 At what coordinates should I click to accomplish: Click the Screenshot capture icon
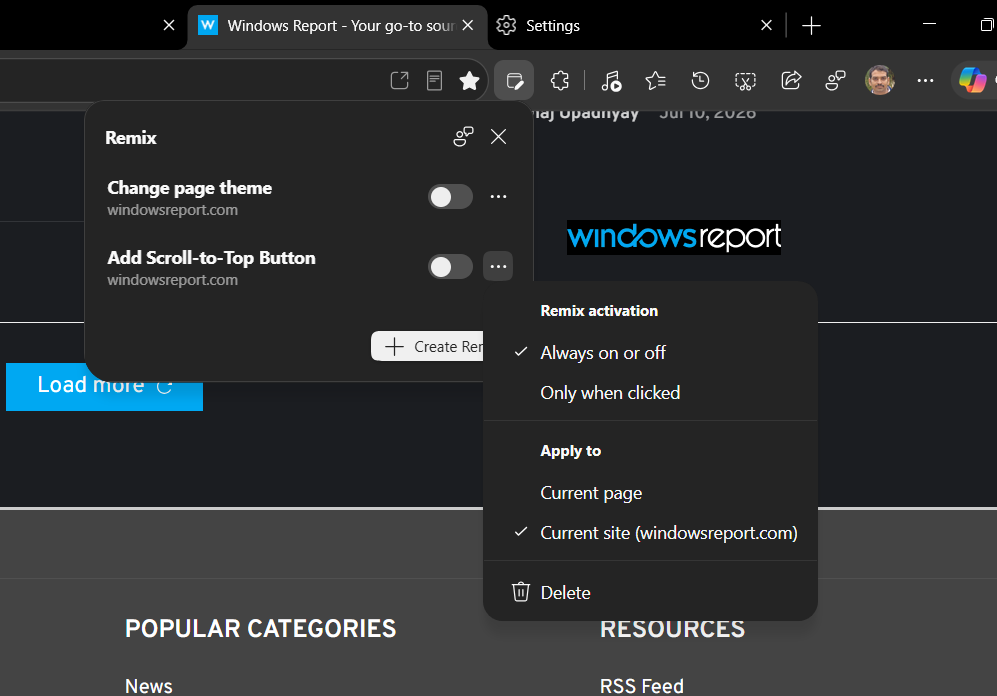(745, 81)
